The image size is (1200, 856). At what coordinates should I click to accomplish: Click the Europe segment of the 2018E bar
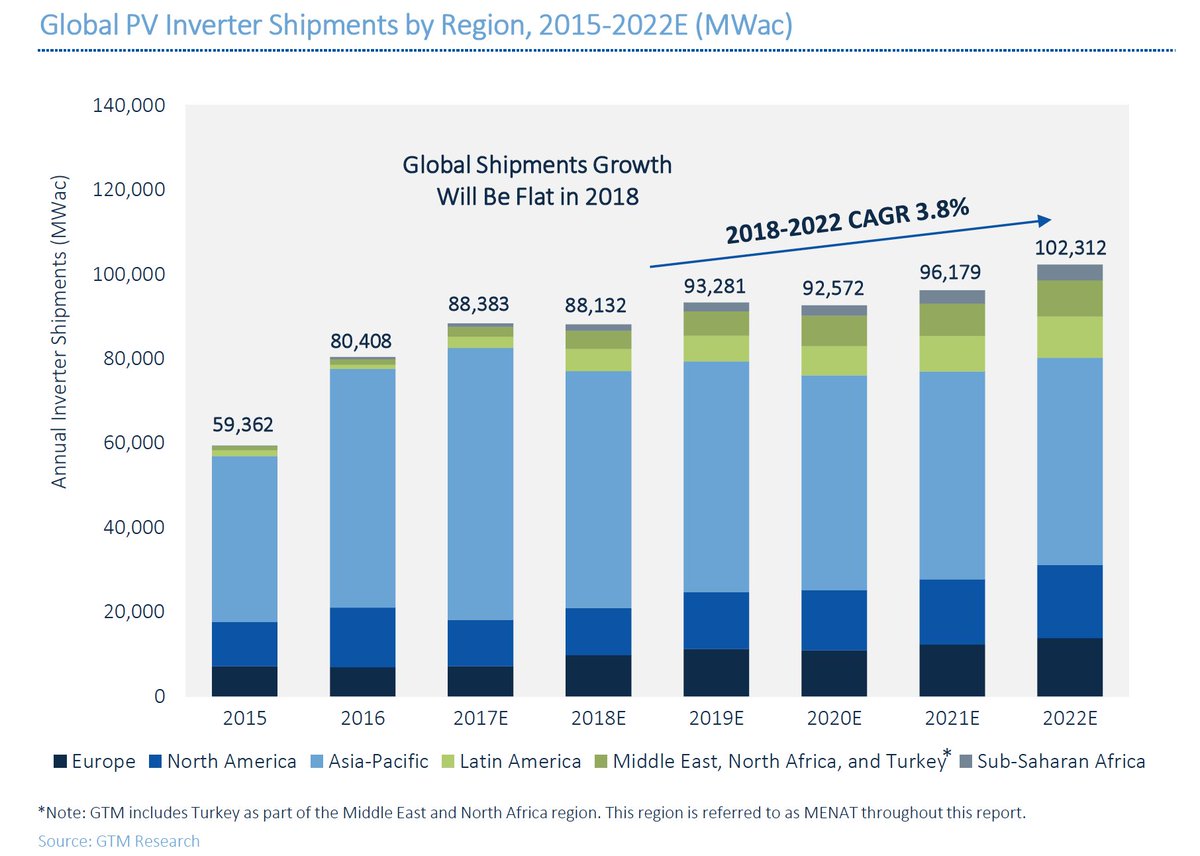click(x=599, y=676)
